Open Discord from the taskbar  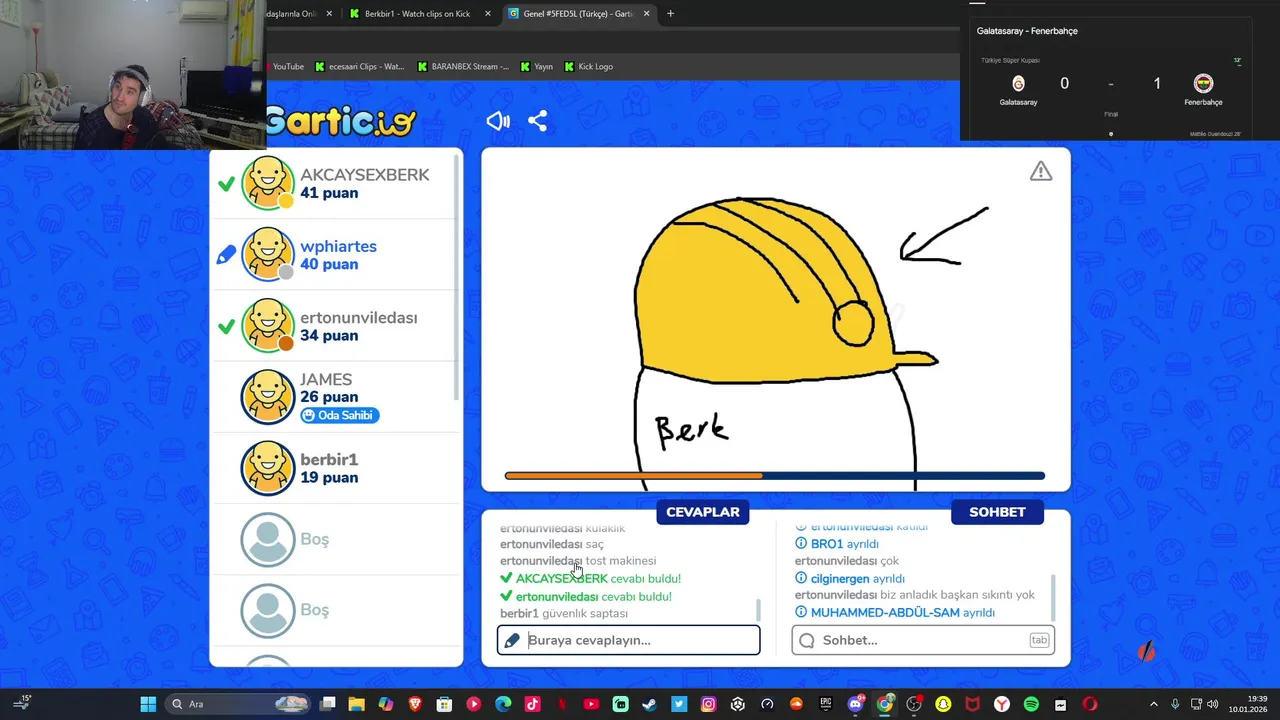pos(855,704)
